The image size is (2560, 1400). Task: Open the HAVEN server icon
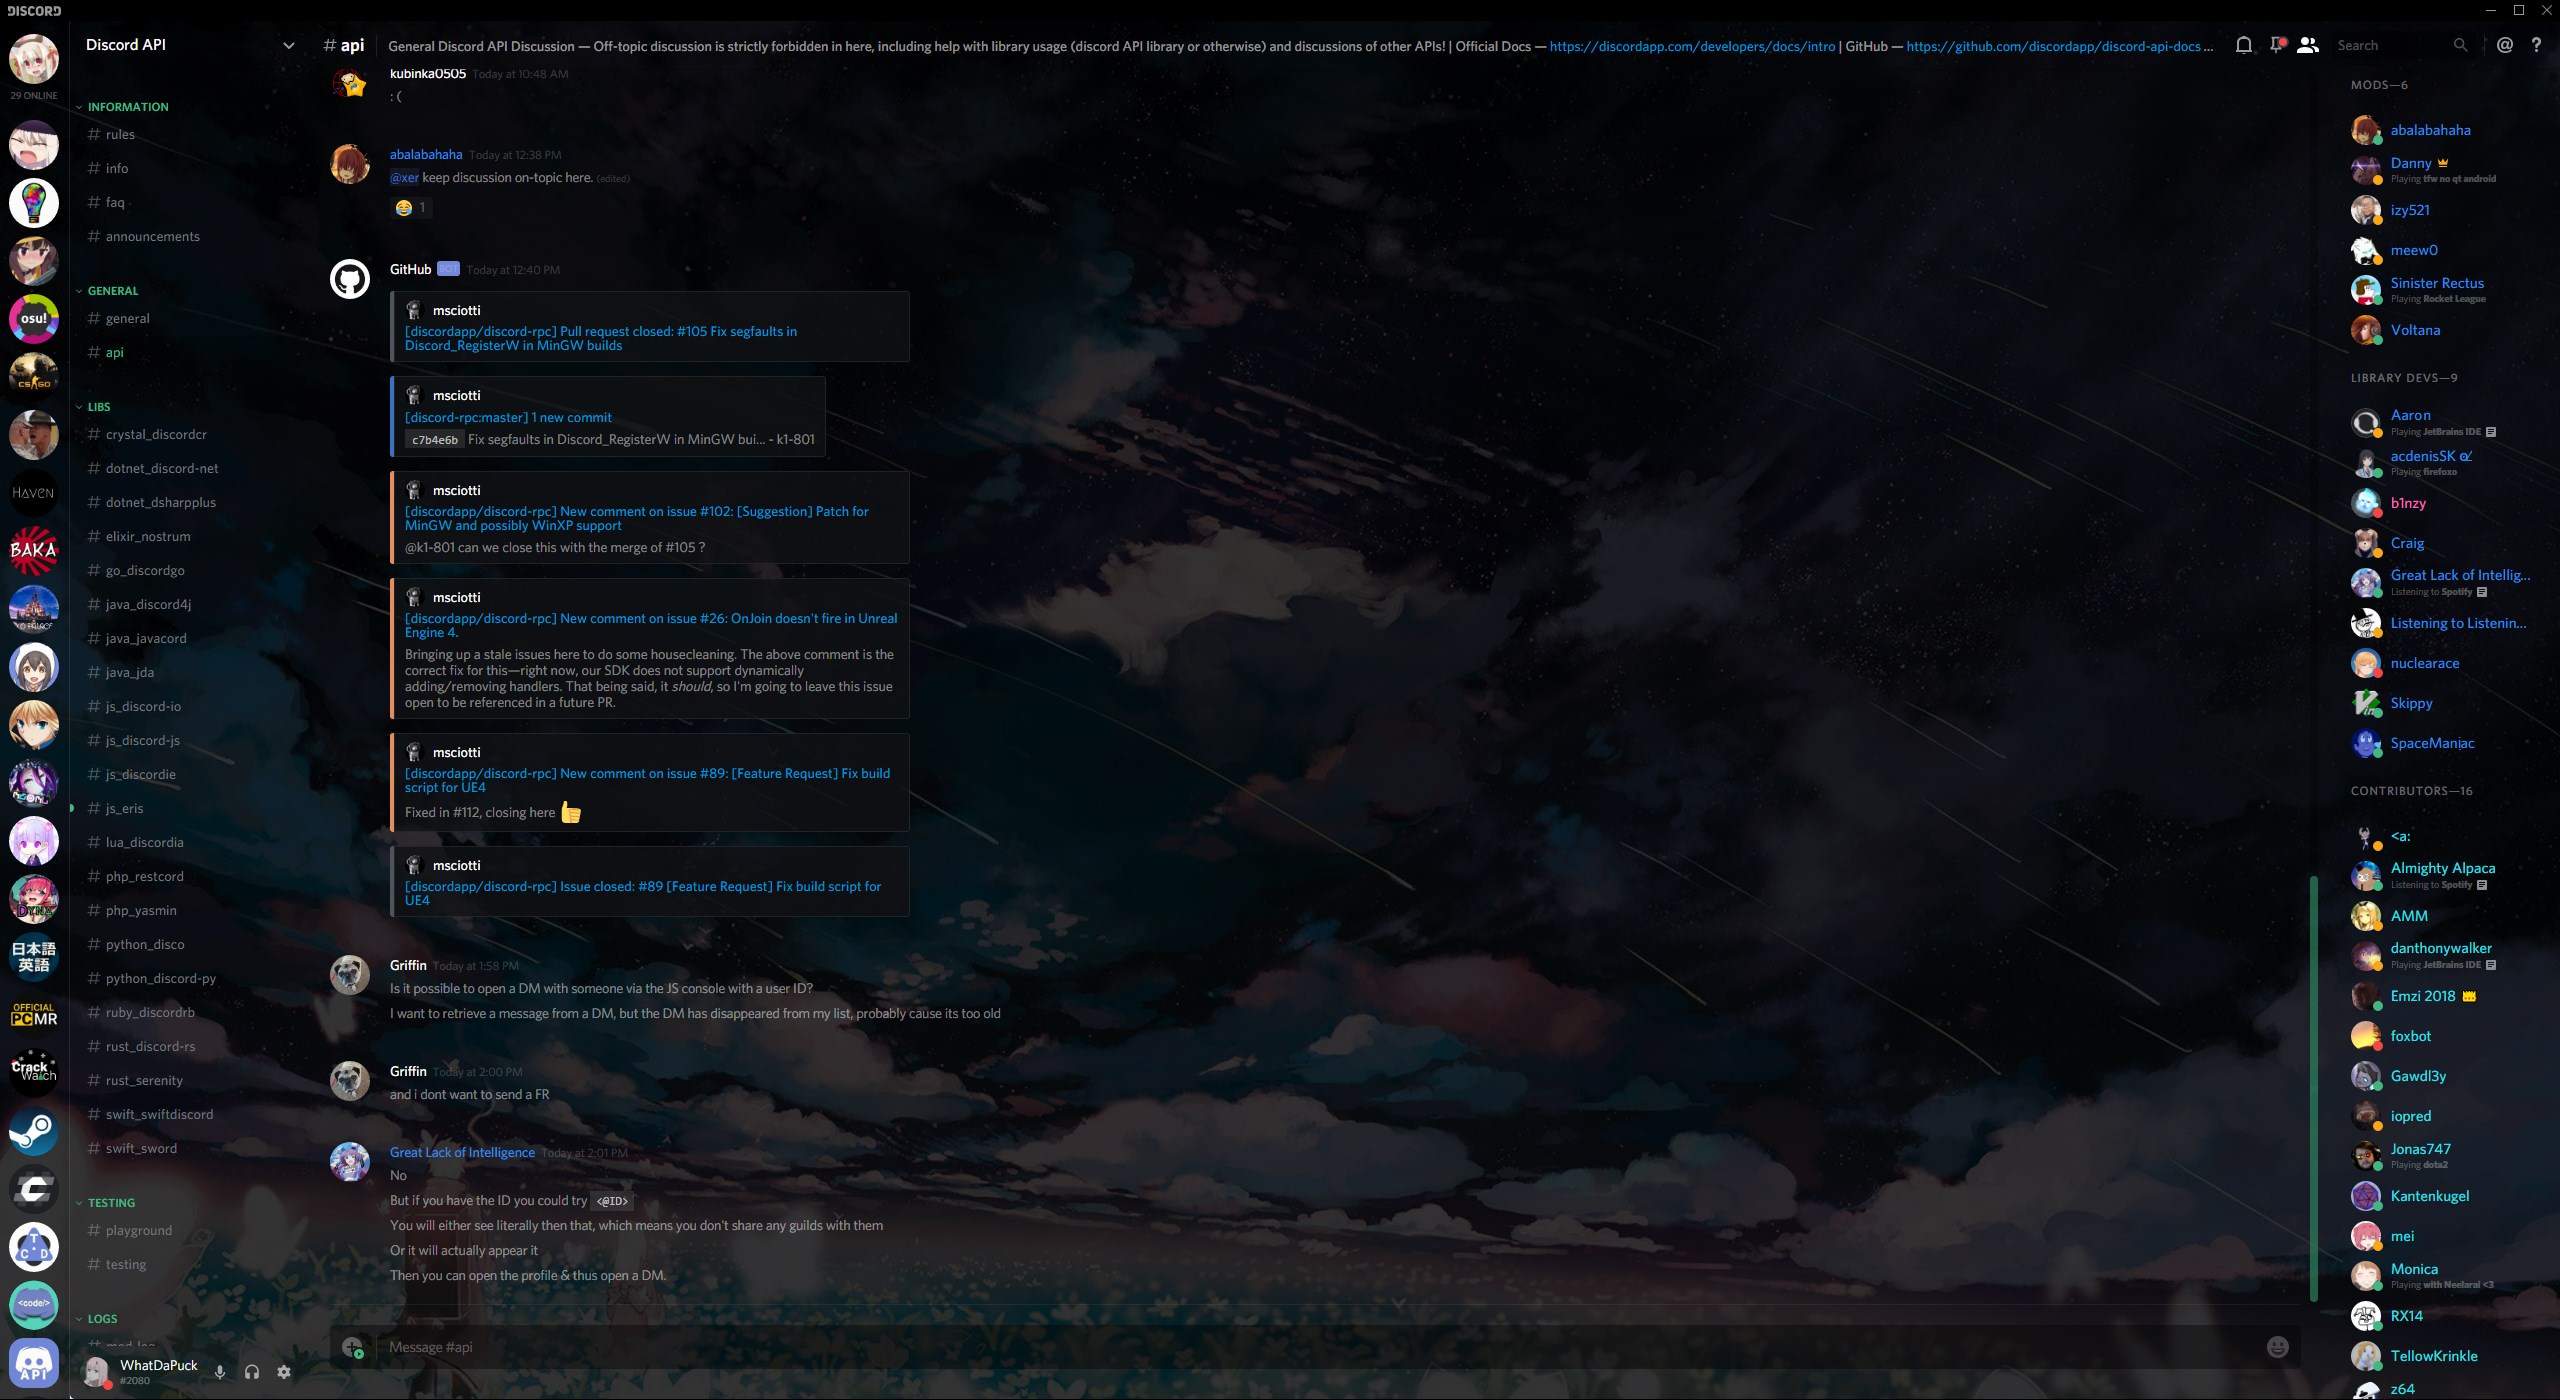click(x=34, y=492)
